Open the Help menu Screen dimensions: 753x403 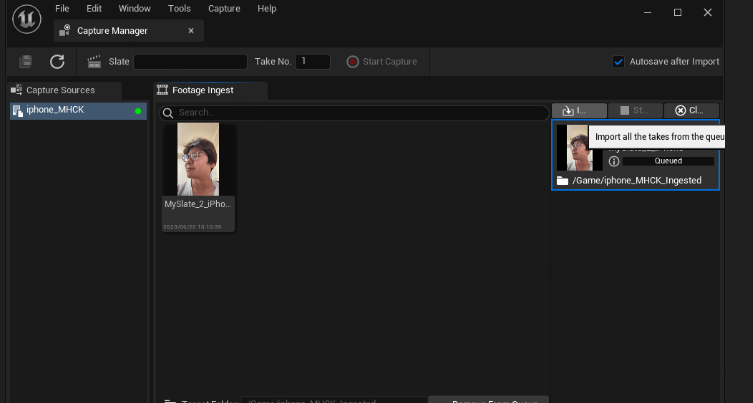[x=267, y=9]
